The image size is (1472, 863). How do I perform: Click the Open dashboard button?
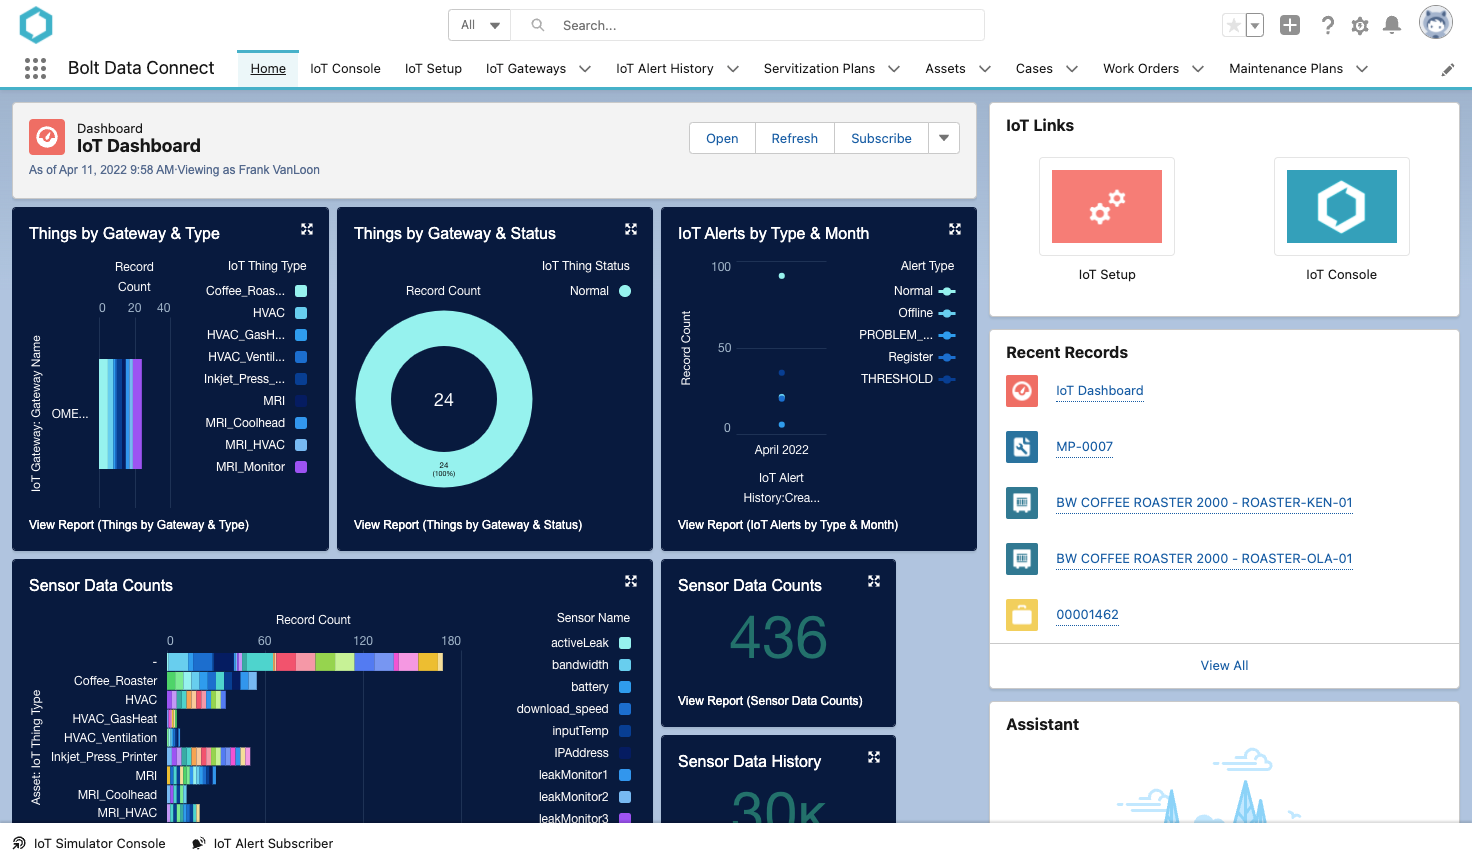[x=722, y=138]
